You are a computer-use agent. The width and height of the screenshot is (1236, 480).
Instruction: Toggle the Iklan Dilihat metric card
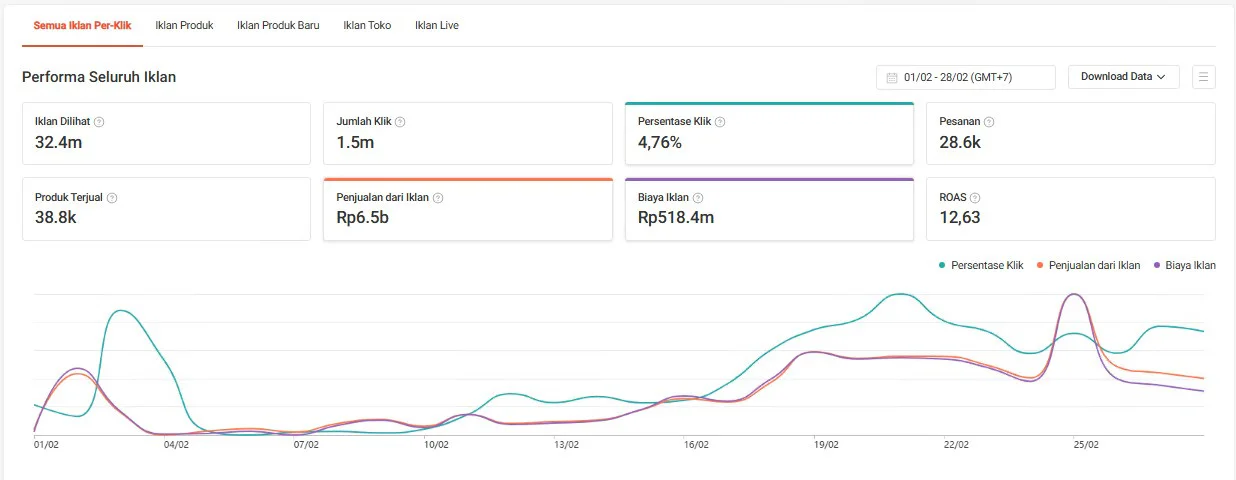(166, 133)
